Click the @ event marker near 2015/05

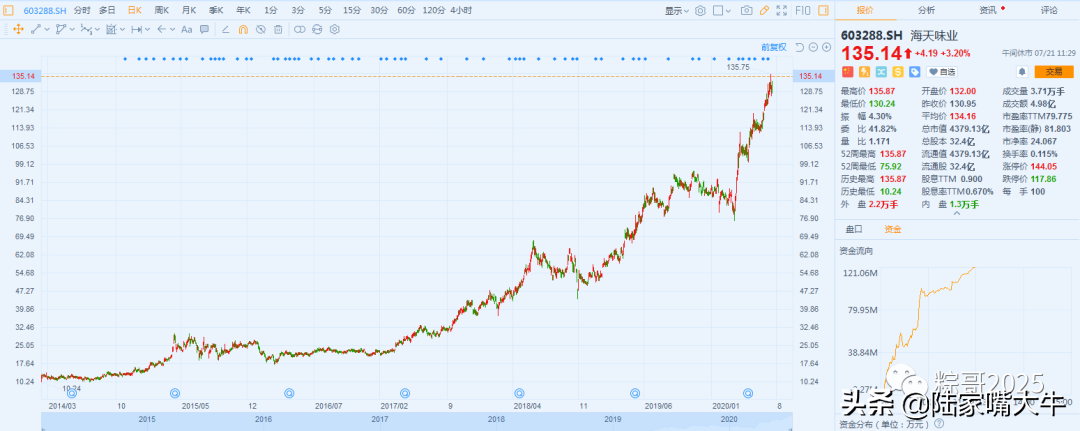point(174,393)
